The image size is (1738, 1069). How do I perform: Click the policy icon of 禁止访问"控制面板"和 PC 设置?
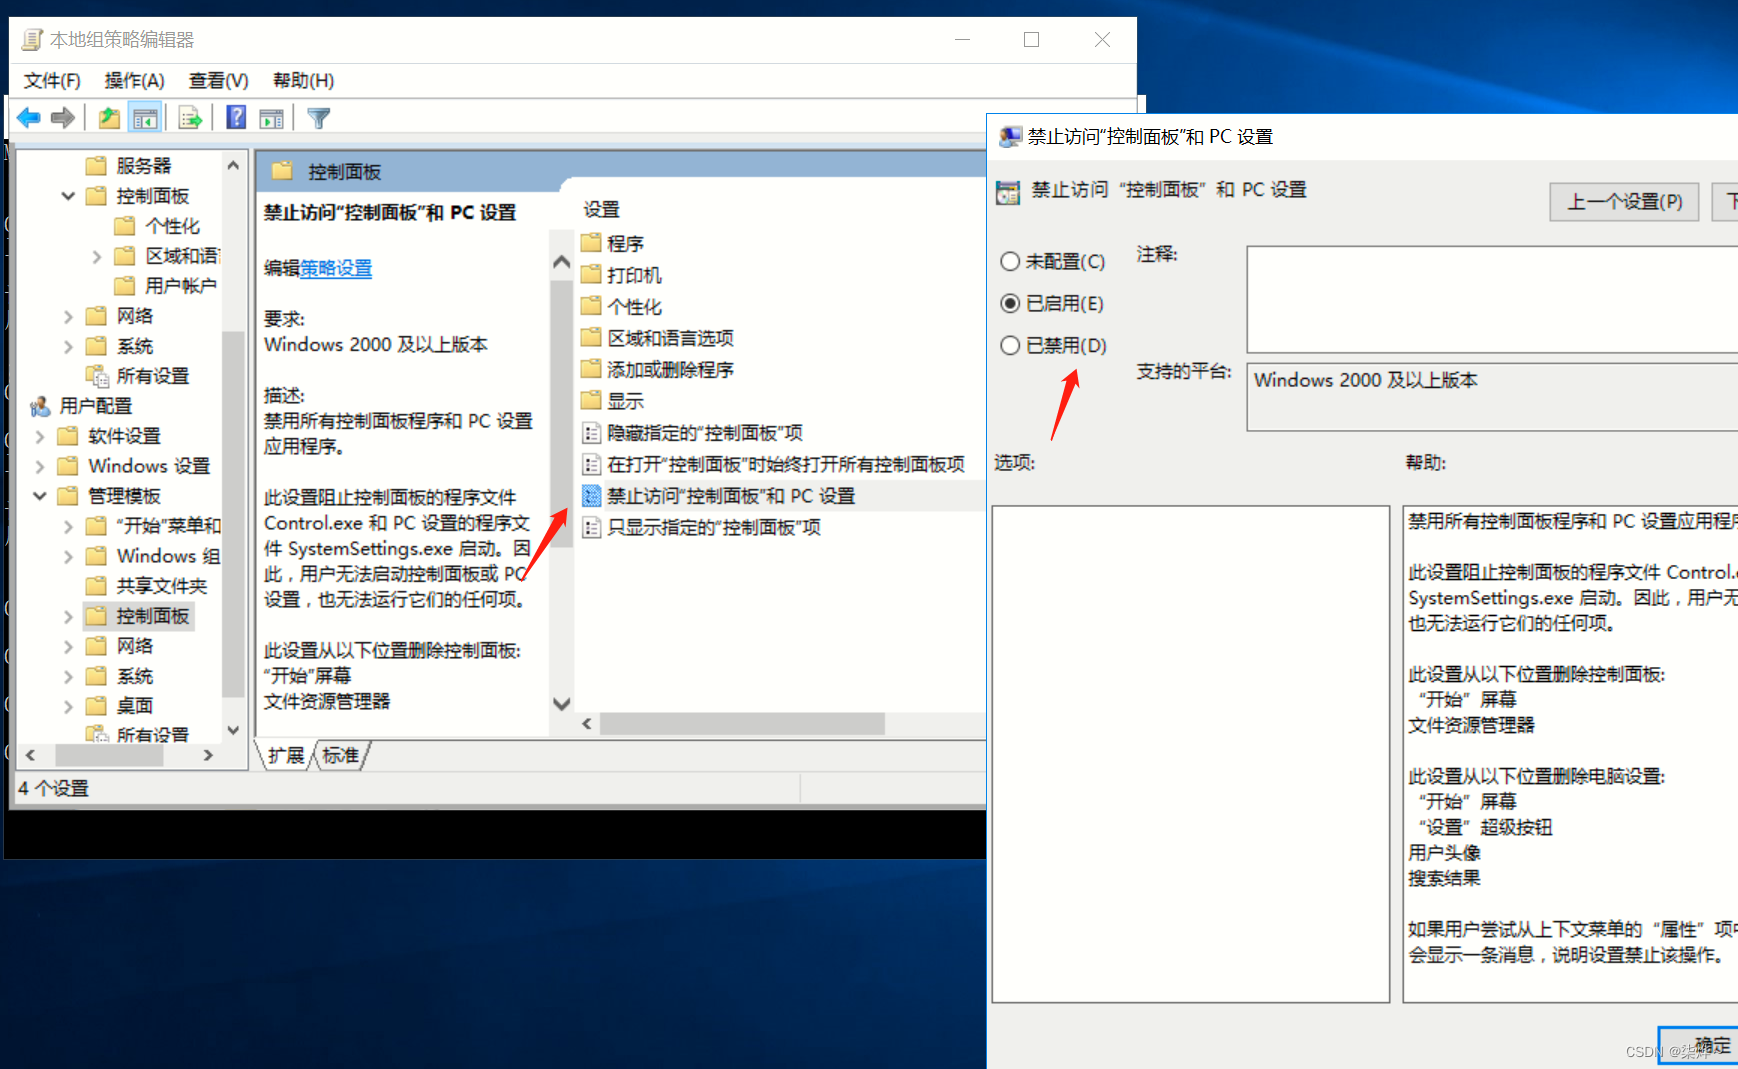pyautogui.click(x=591, y=495)
